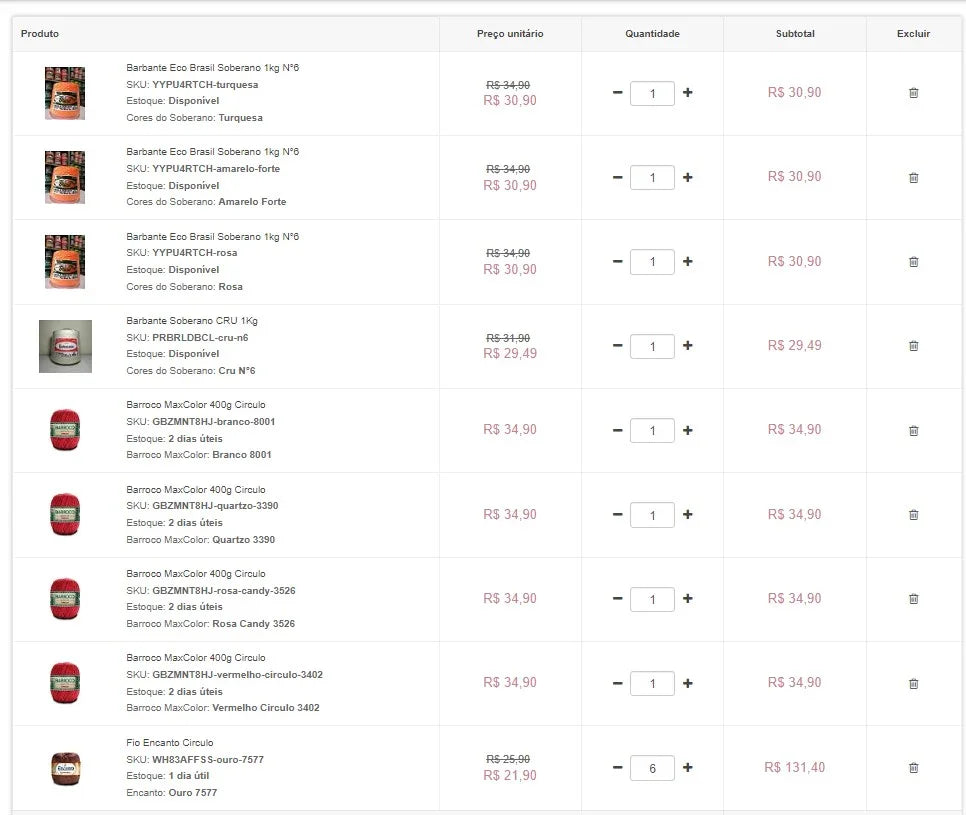The image size is (966, 815).
Task: Decrease quantity of Barroco MaxColor Branco
Action: pyautogui.click(x=617, y=430)
